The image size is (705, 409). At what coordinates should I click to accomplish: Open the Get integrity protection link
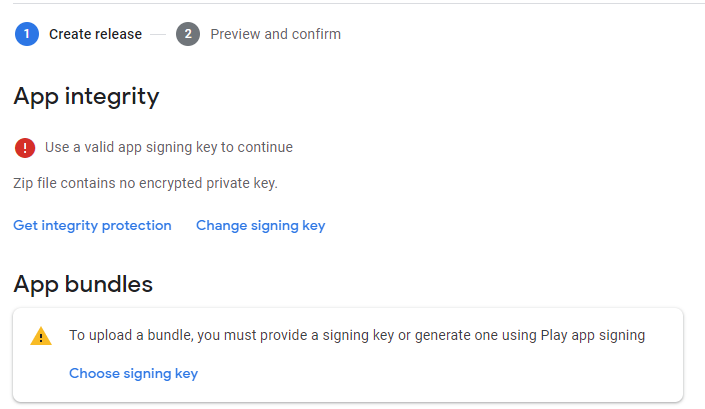(x=92, y=225)
